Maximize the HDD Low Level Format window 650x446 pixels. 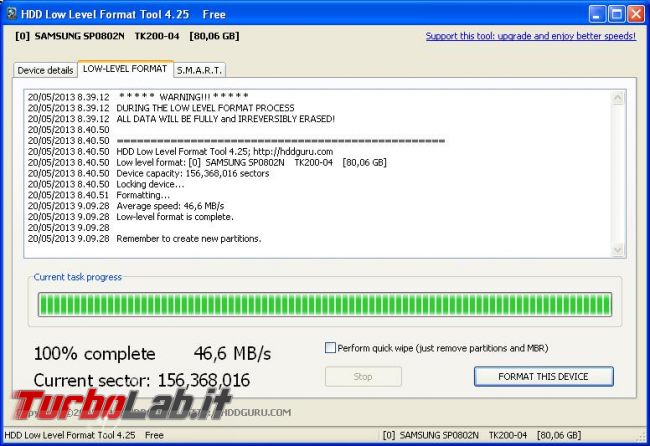coord(616,15)
